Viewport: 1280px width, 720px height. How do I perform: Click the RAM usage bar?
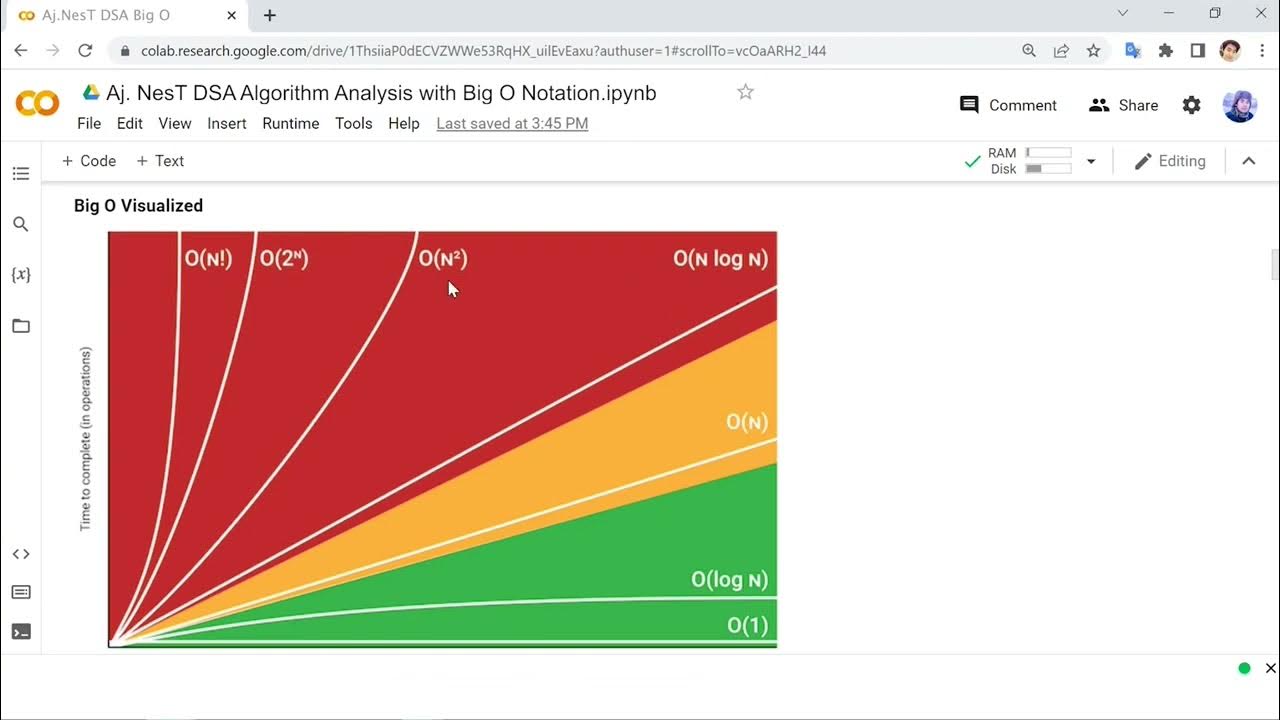(1048, 153)
